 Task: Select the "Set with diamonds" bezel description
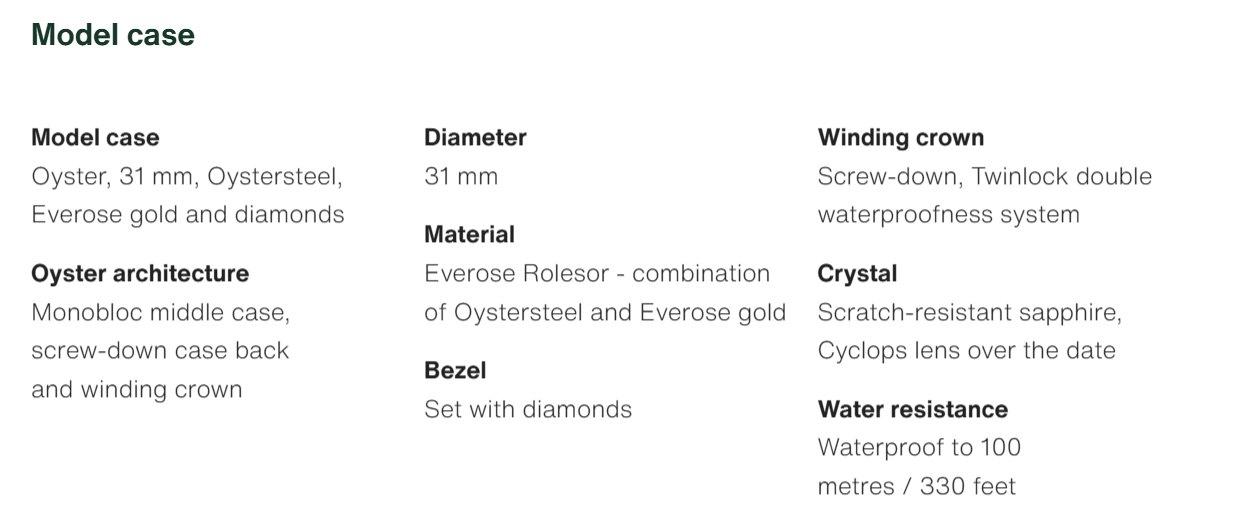528,409
